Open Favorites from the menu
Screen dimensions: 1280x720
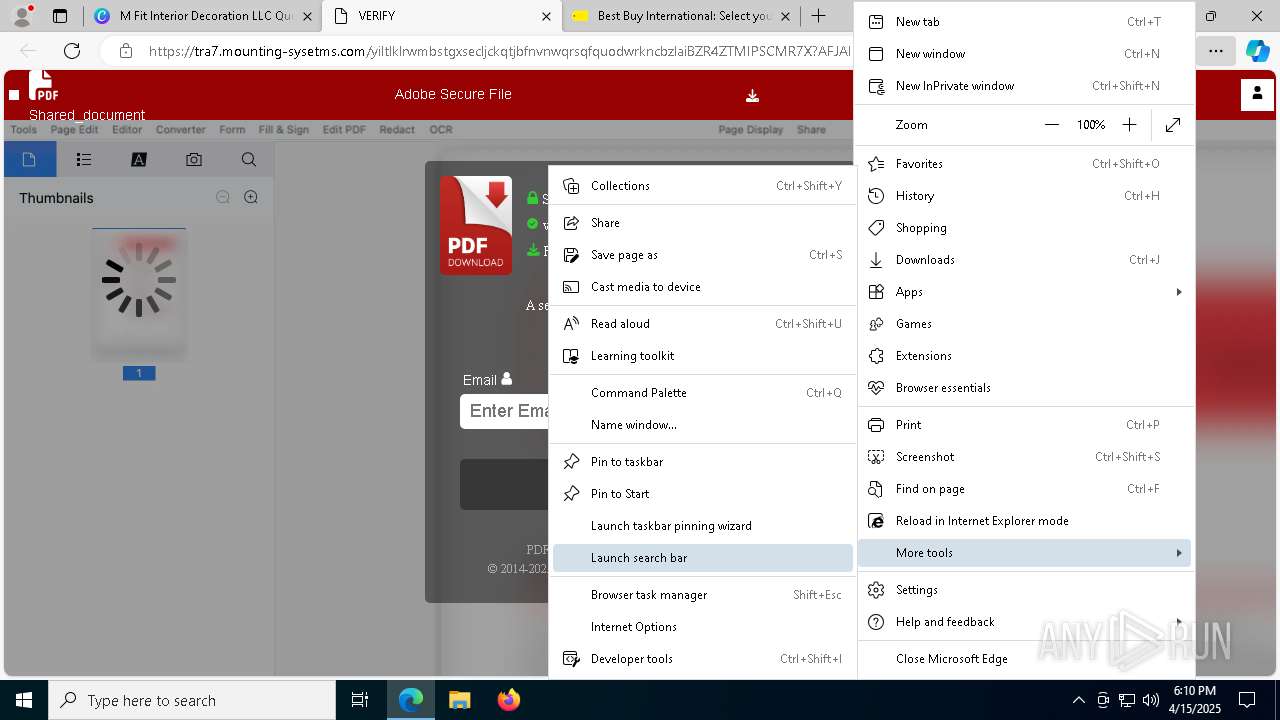click(x=1026, y=164)
